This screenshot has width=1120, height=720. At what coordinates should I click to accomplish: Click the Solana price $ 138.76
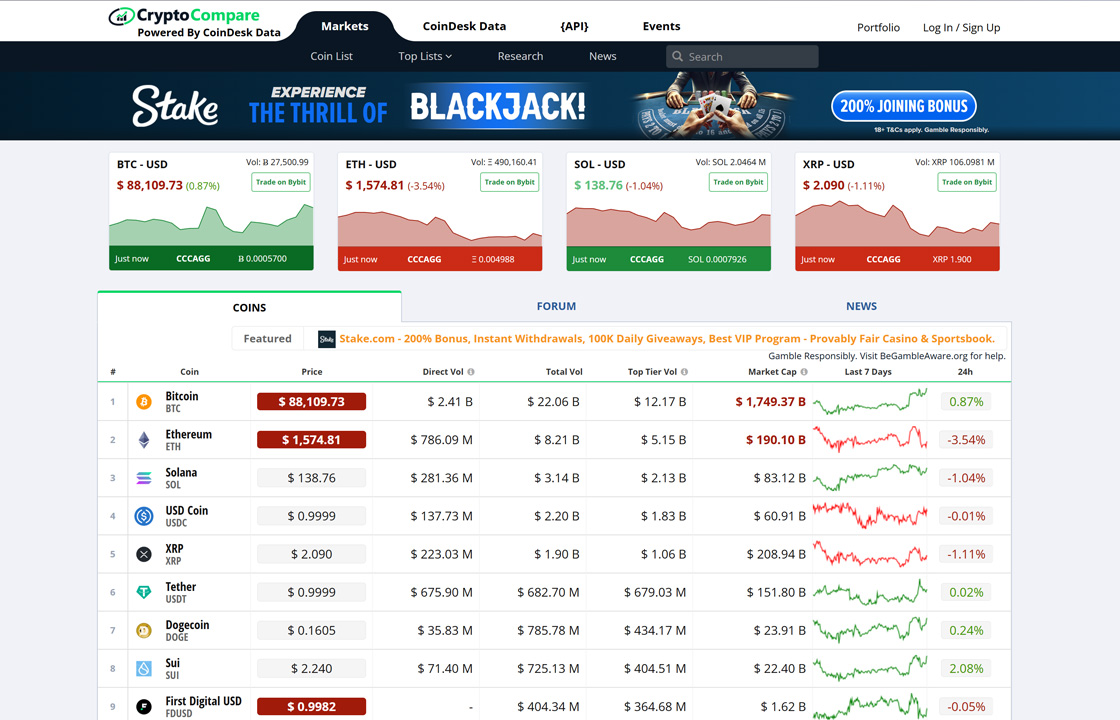point(311,479)
